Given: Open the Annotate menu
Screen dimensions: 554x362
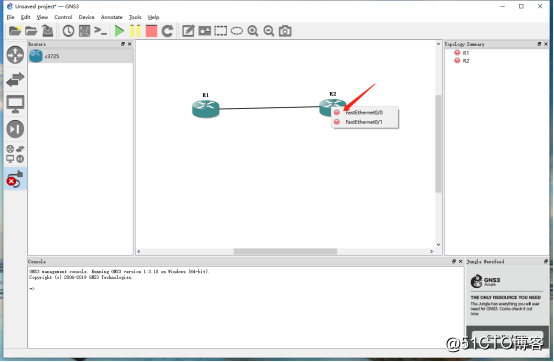Looking at the screenshot, I should (x=112, y=17).
